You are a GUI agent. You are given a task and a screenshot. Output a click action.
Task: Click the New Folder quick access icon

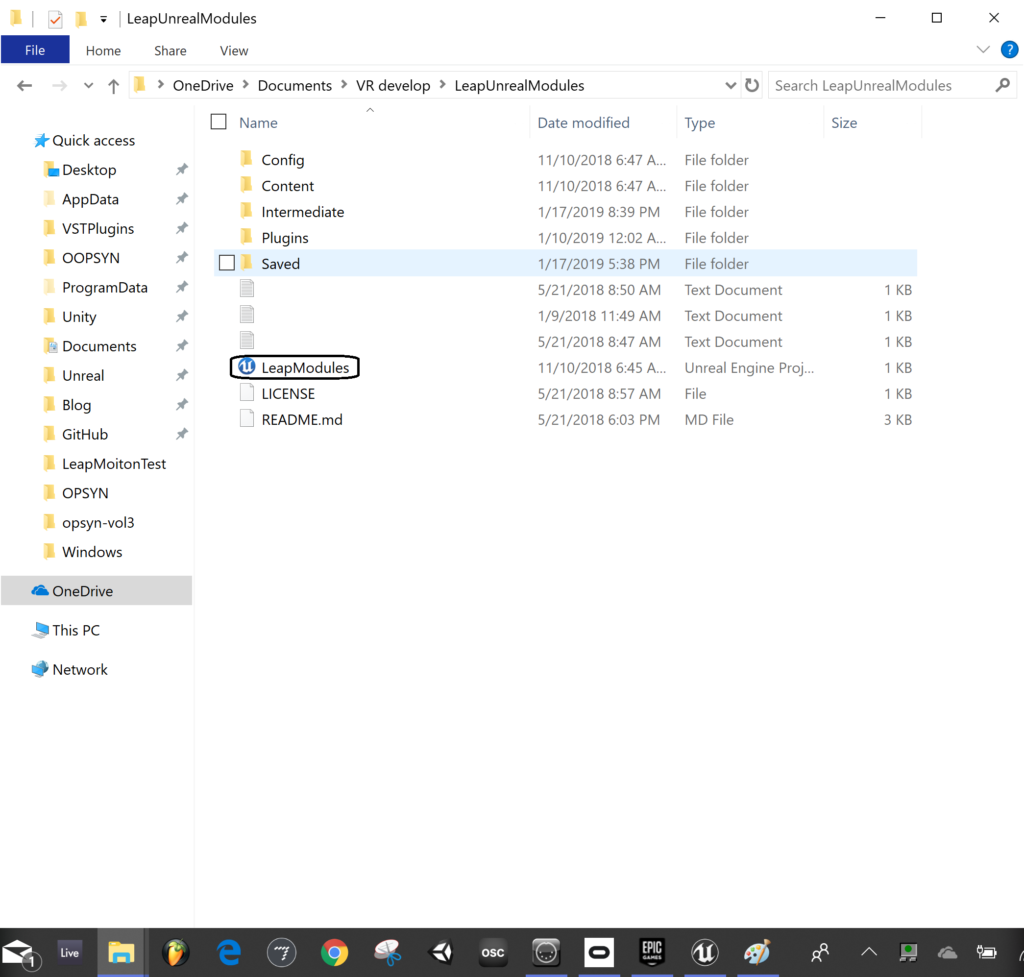(x=81, y=19)
